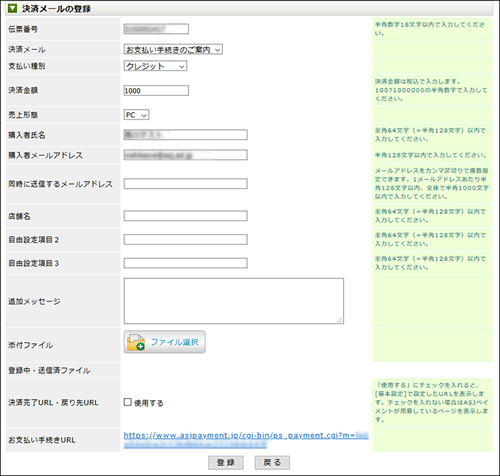Select the 自由設定項目２ input field
This screenshot has height=476, width=500.
186,240
